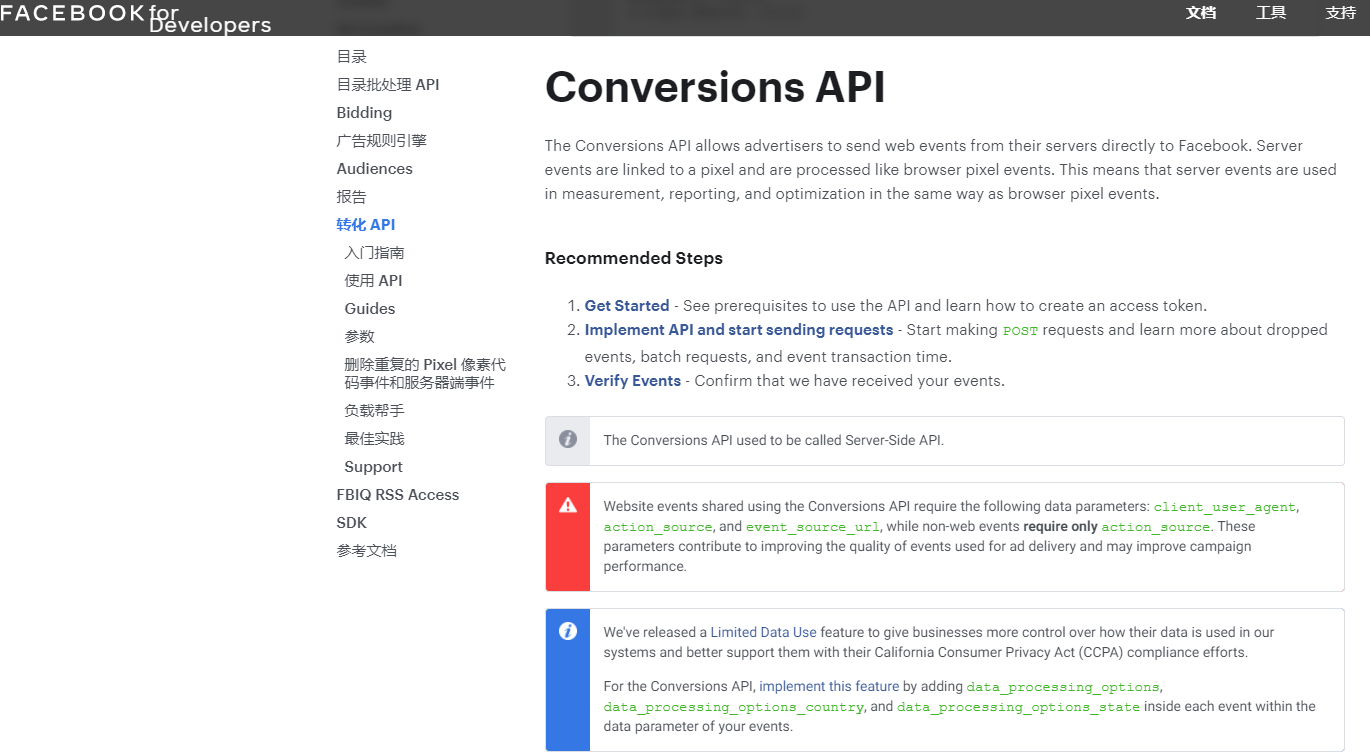Click the blue info icon for Limited Data Use
This screenshot has width=1370, height=754.
pos(568,631)
